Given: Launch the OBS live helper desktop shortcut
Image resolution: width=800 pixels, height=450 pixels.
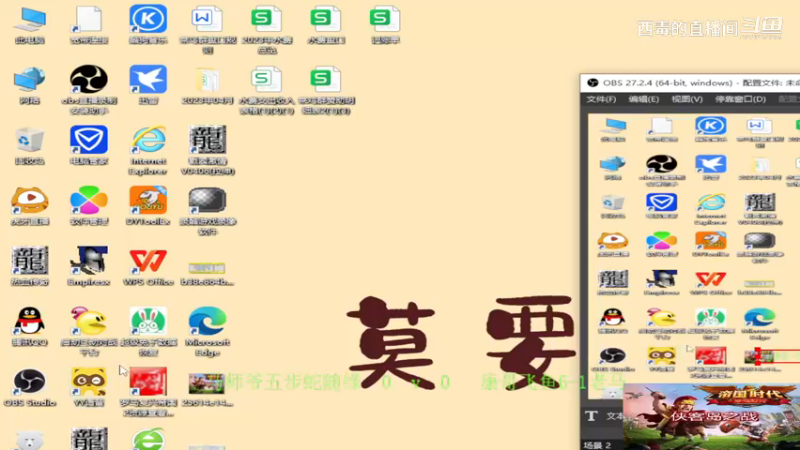Looking at the screenshot, I should click(89, 89).
